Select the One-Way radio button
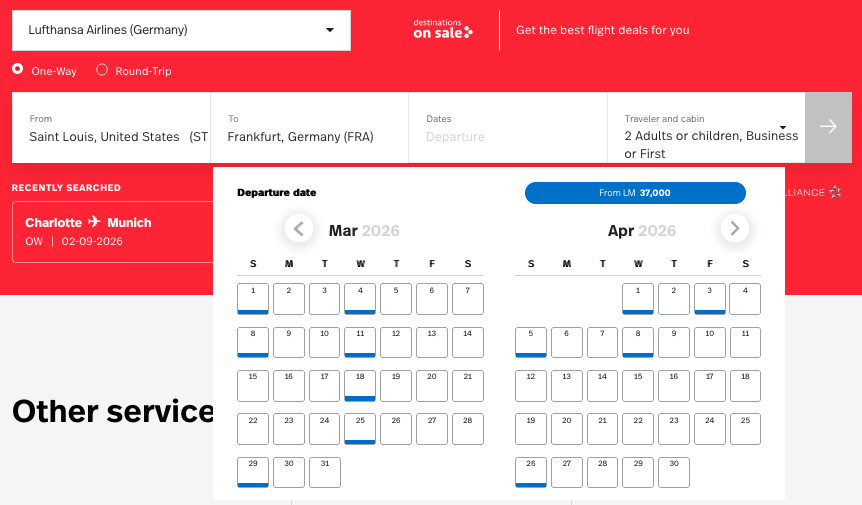862x505 pixels. tap(18, 70)
